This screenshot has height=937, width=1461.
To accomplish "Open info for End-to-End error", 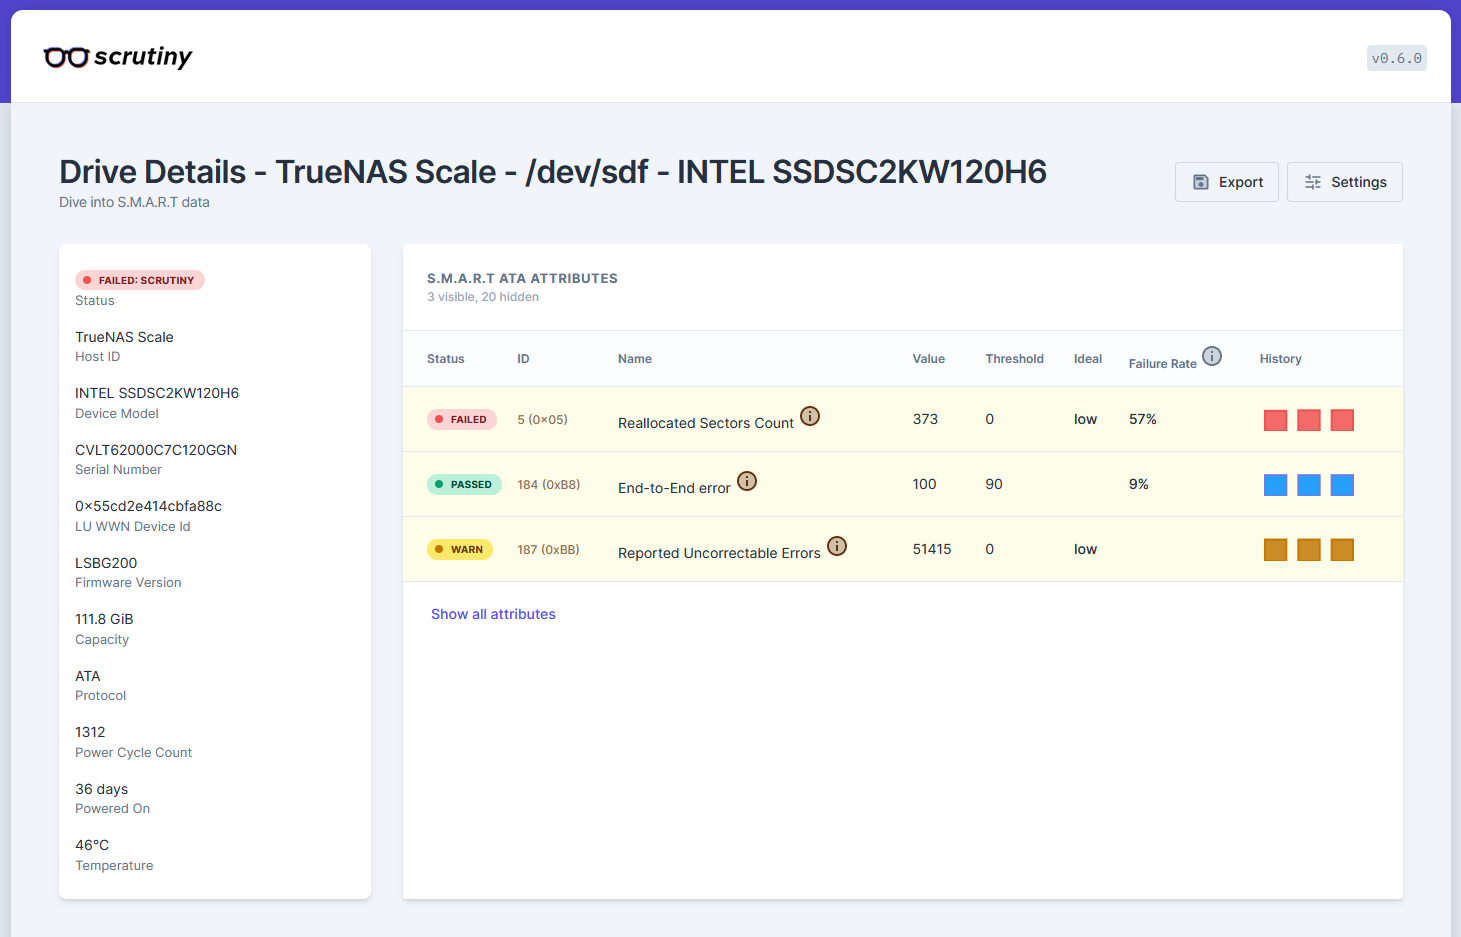I will point(747,481).
